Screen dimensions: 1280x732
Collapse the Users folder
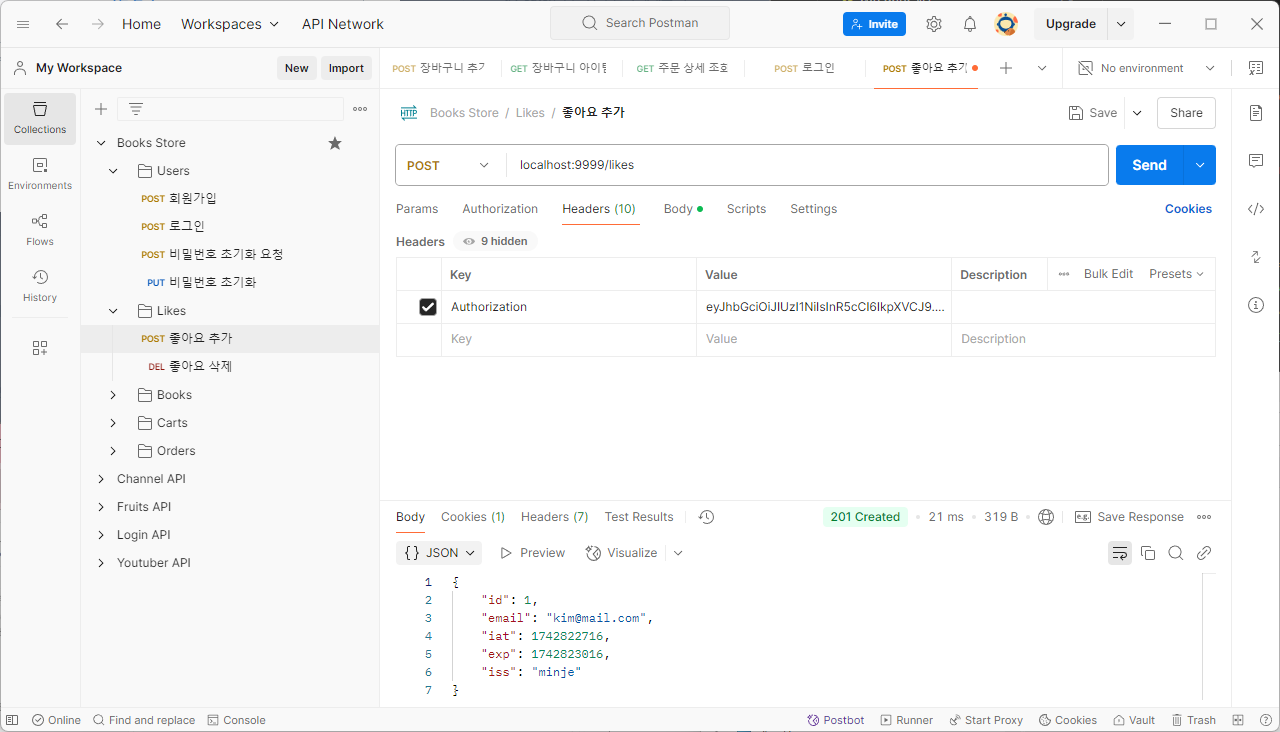click(113, 171)
